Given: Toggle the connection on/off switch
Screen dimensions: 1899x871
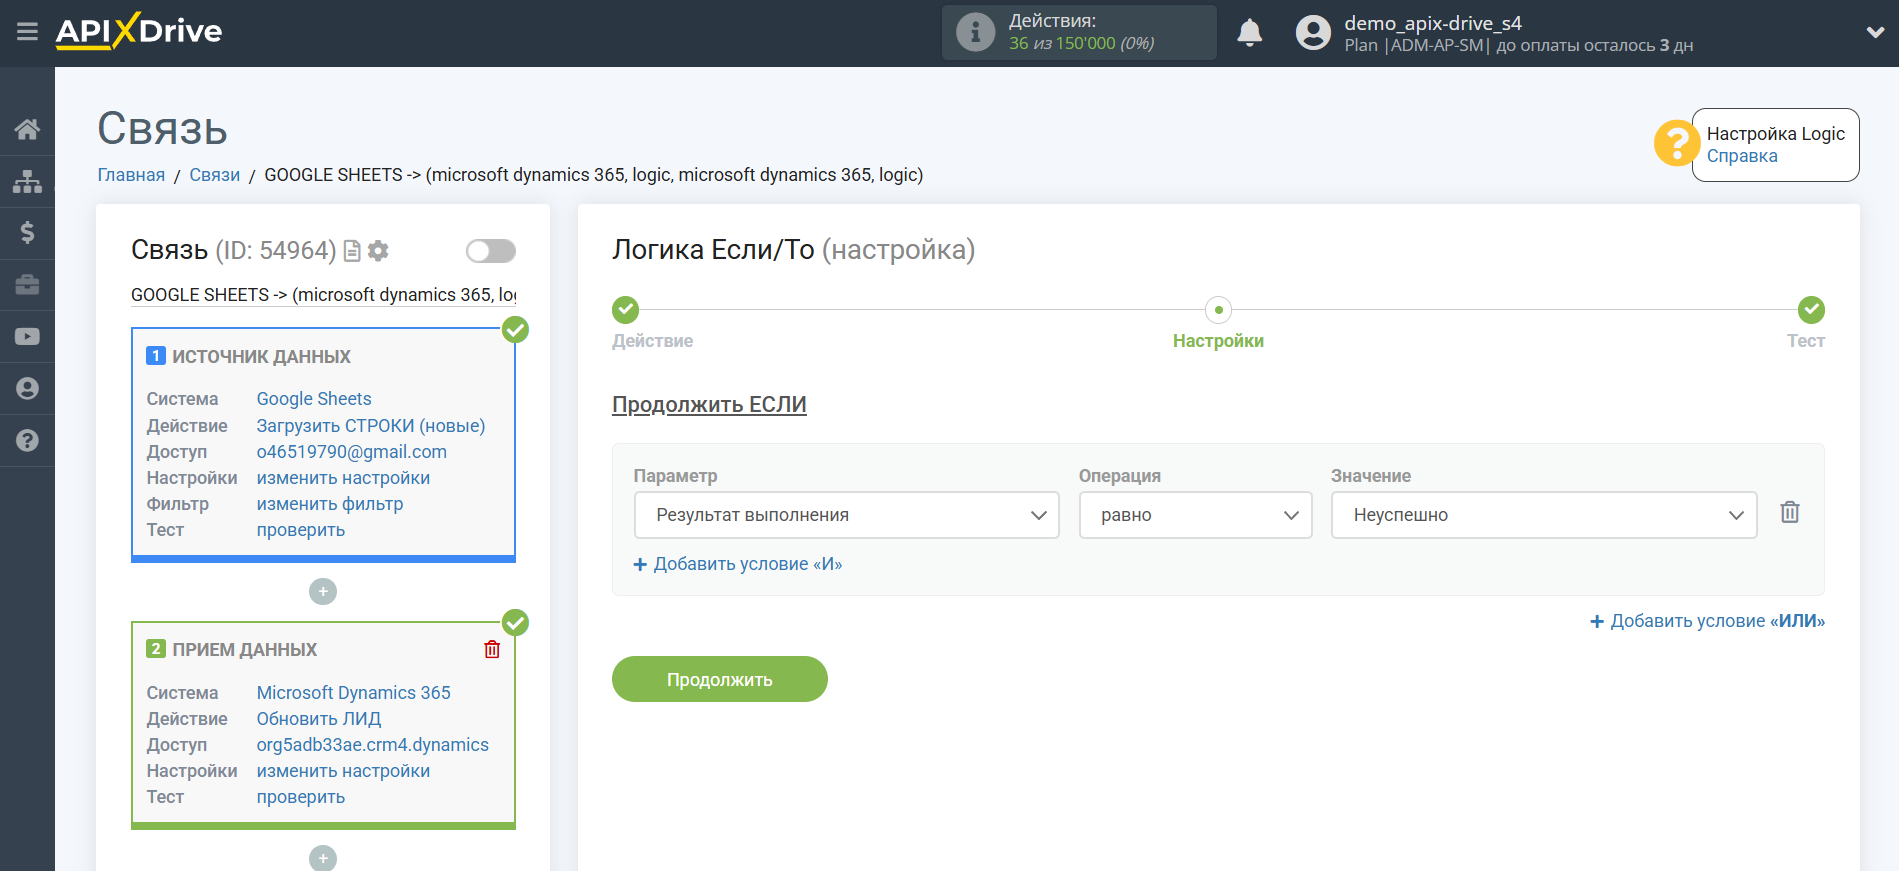Looking at the screenshot, I should pos(491,251).
